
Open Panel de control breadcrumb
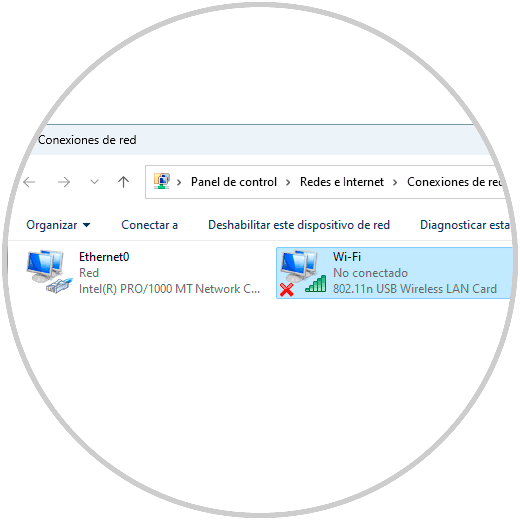(234, 182)
